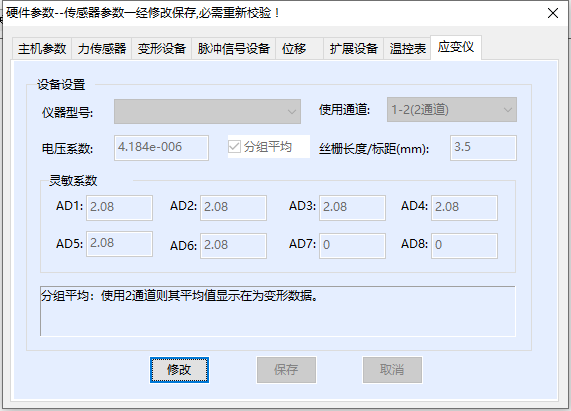Open the 使用通道 dropdown

pyautogui.click(x=452, y=110)
